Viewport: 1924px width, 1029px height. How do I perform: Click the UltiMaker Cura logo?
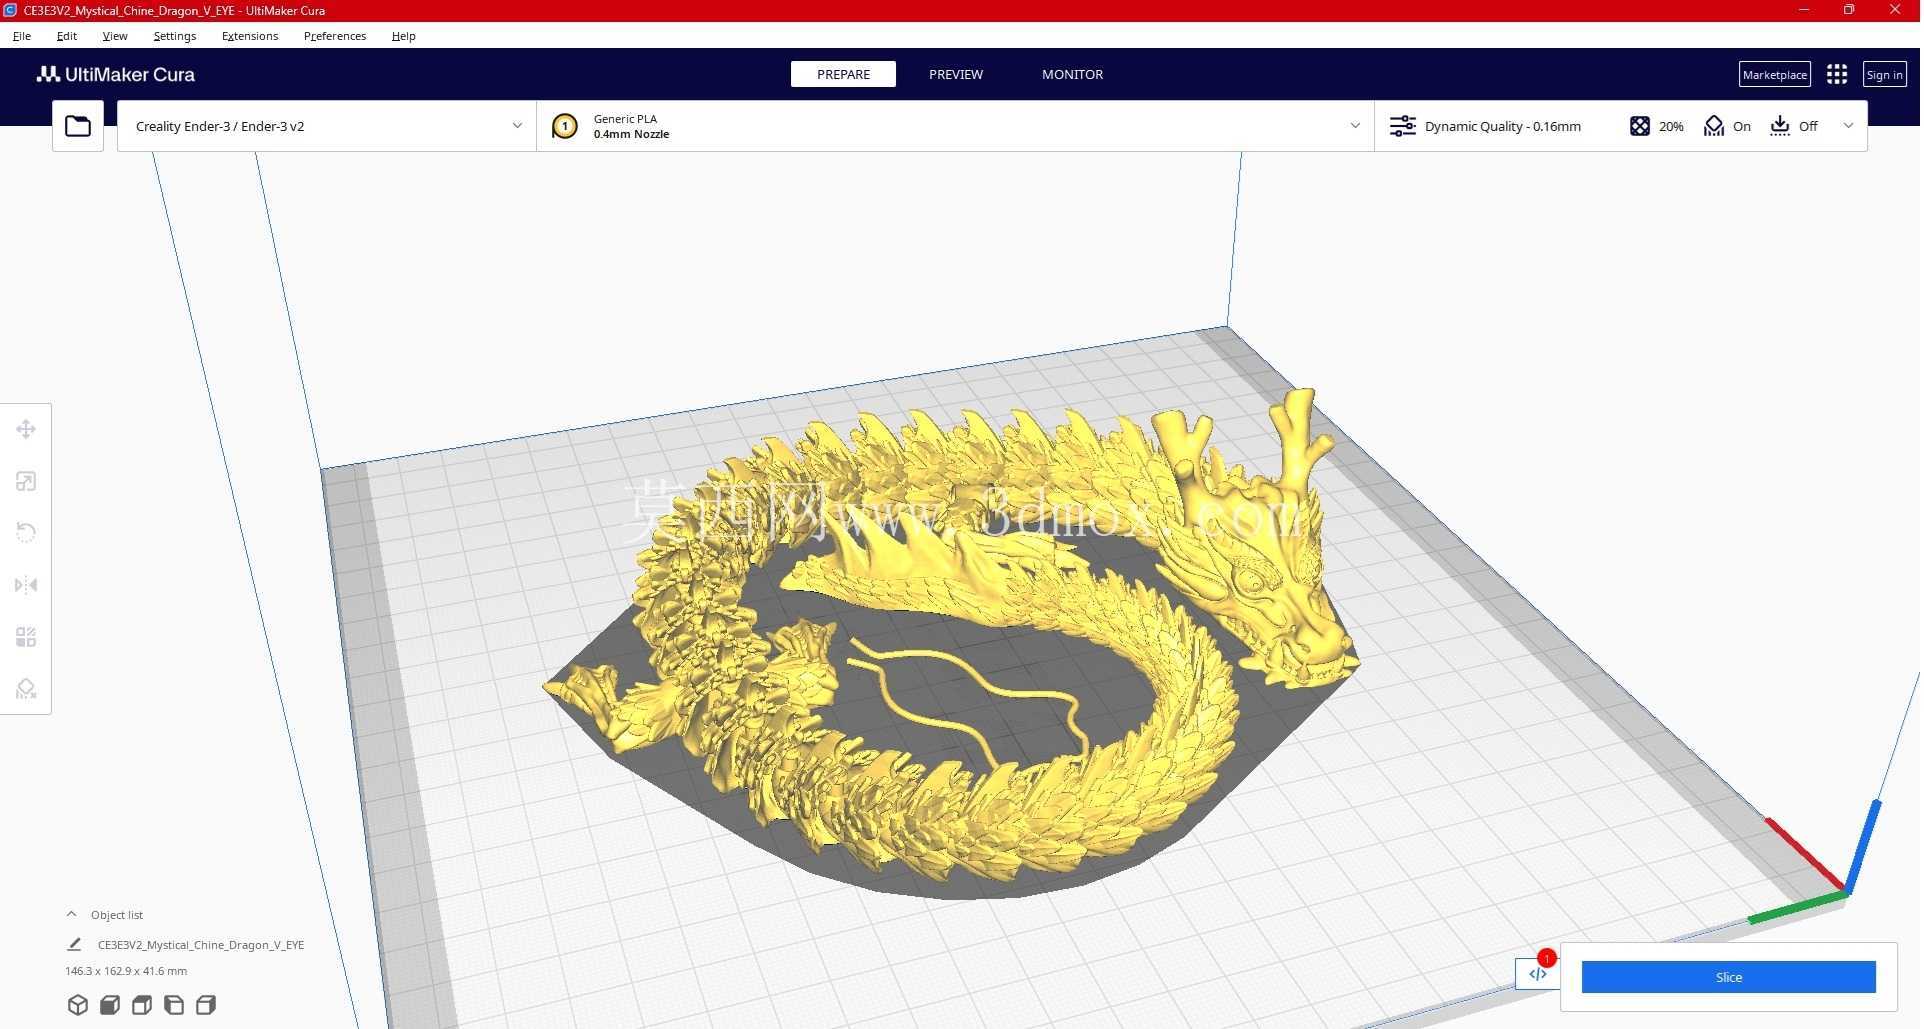[116, 74]
